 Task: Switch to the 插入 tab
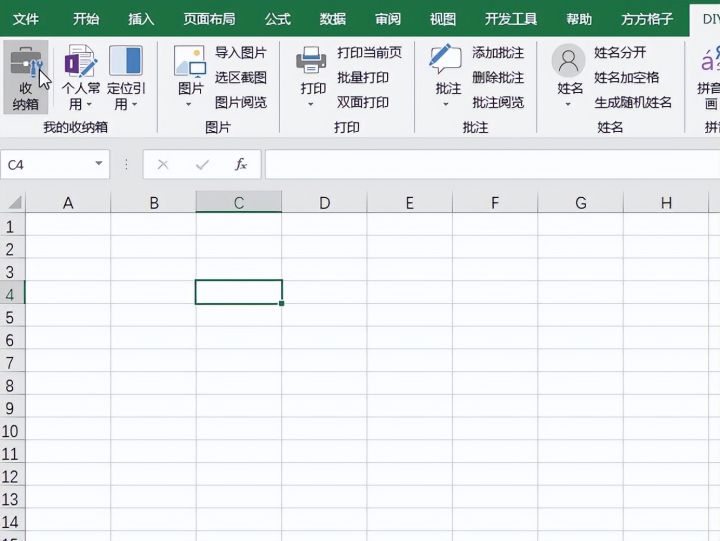click(x=141, y=19)
